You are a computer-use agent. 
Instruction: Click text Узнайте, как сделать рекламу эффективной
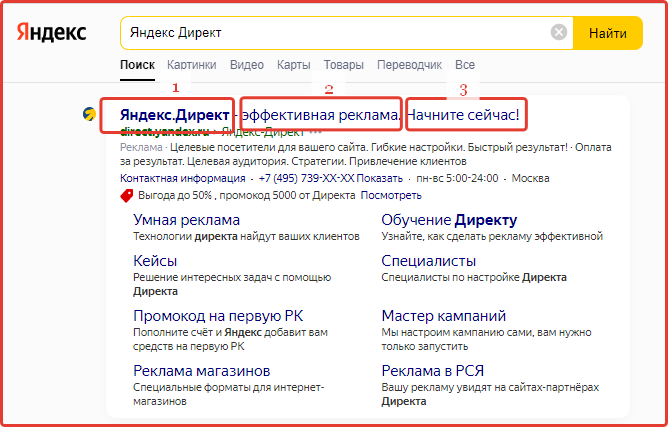click(x=492, y=236)
